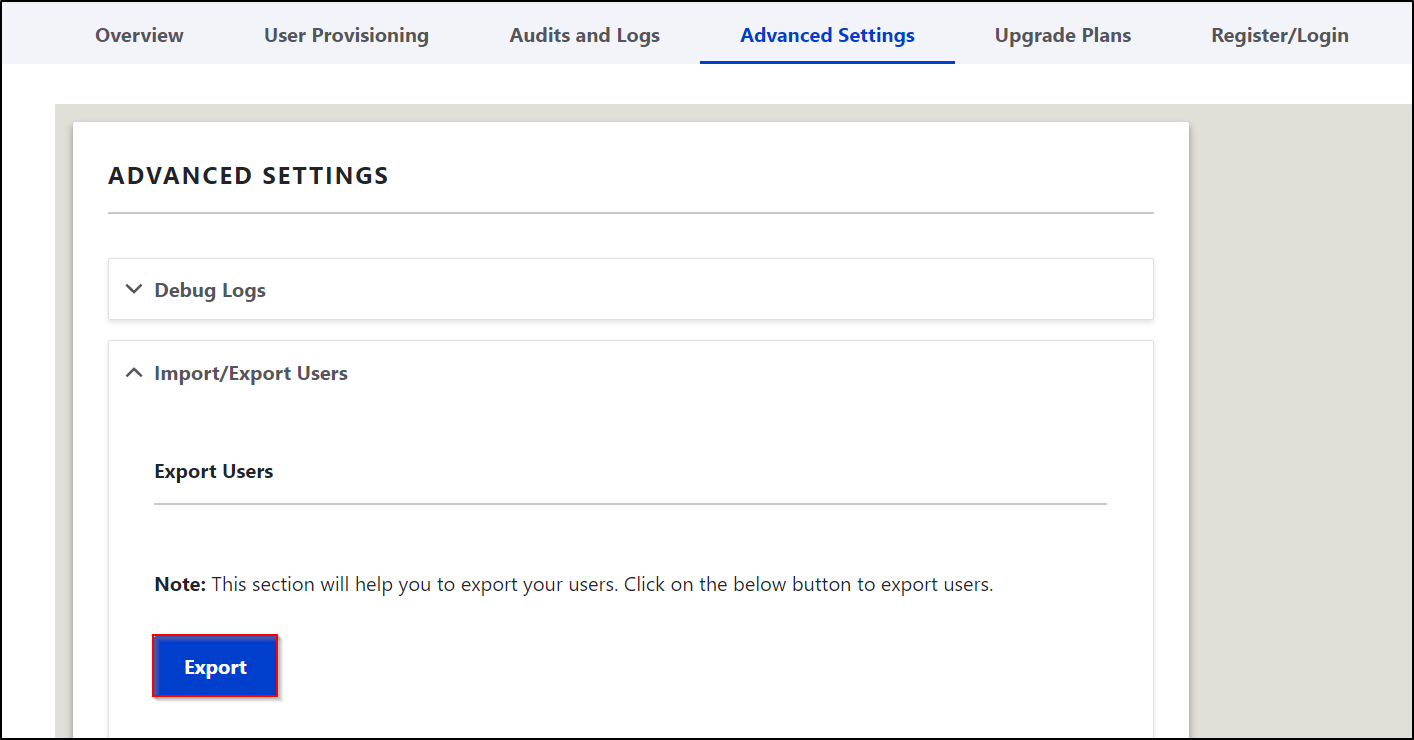Image resolution: width=1414 pixels, height=740 pixels.
Task: Click the Export Users subheading
Action: 214,472
